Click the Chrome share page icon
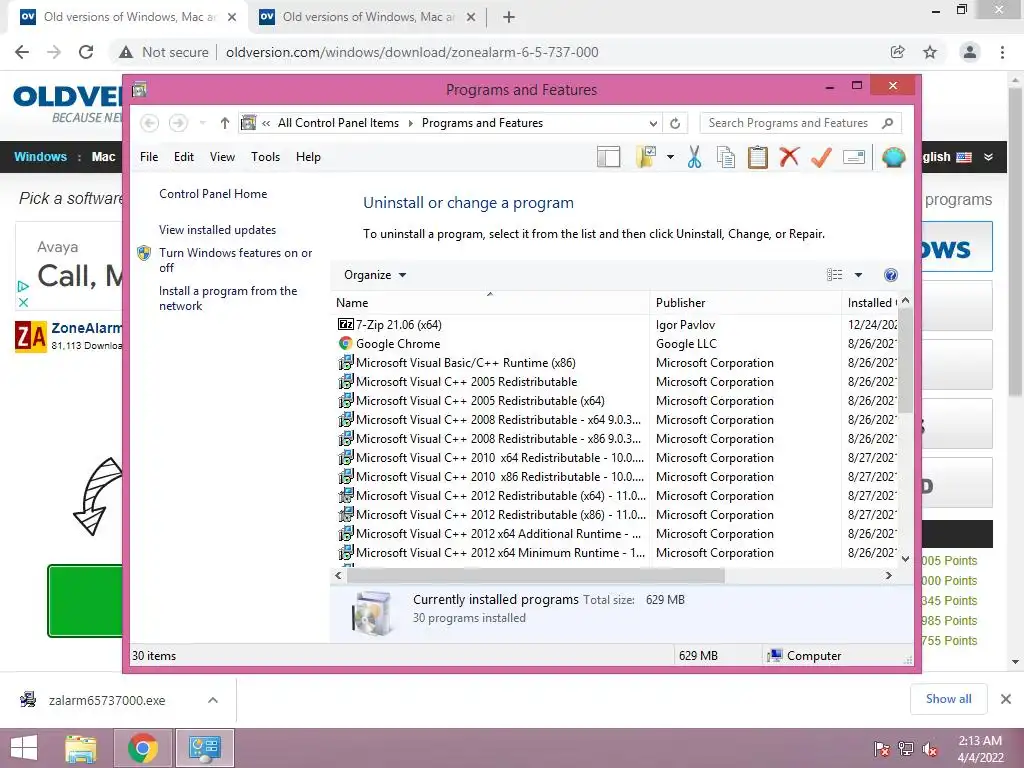Viewport: 1024px width, 768px height. click(897, 52)
